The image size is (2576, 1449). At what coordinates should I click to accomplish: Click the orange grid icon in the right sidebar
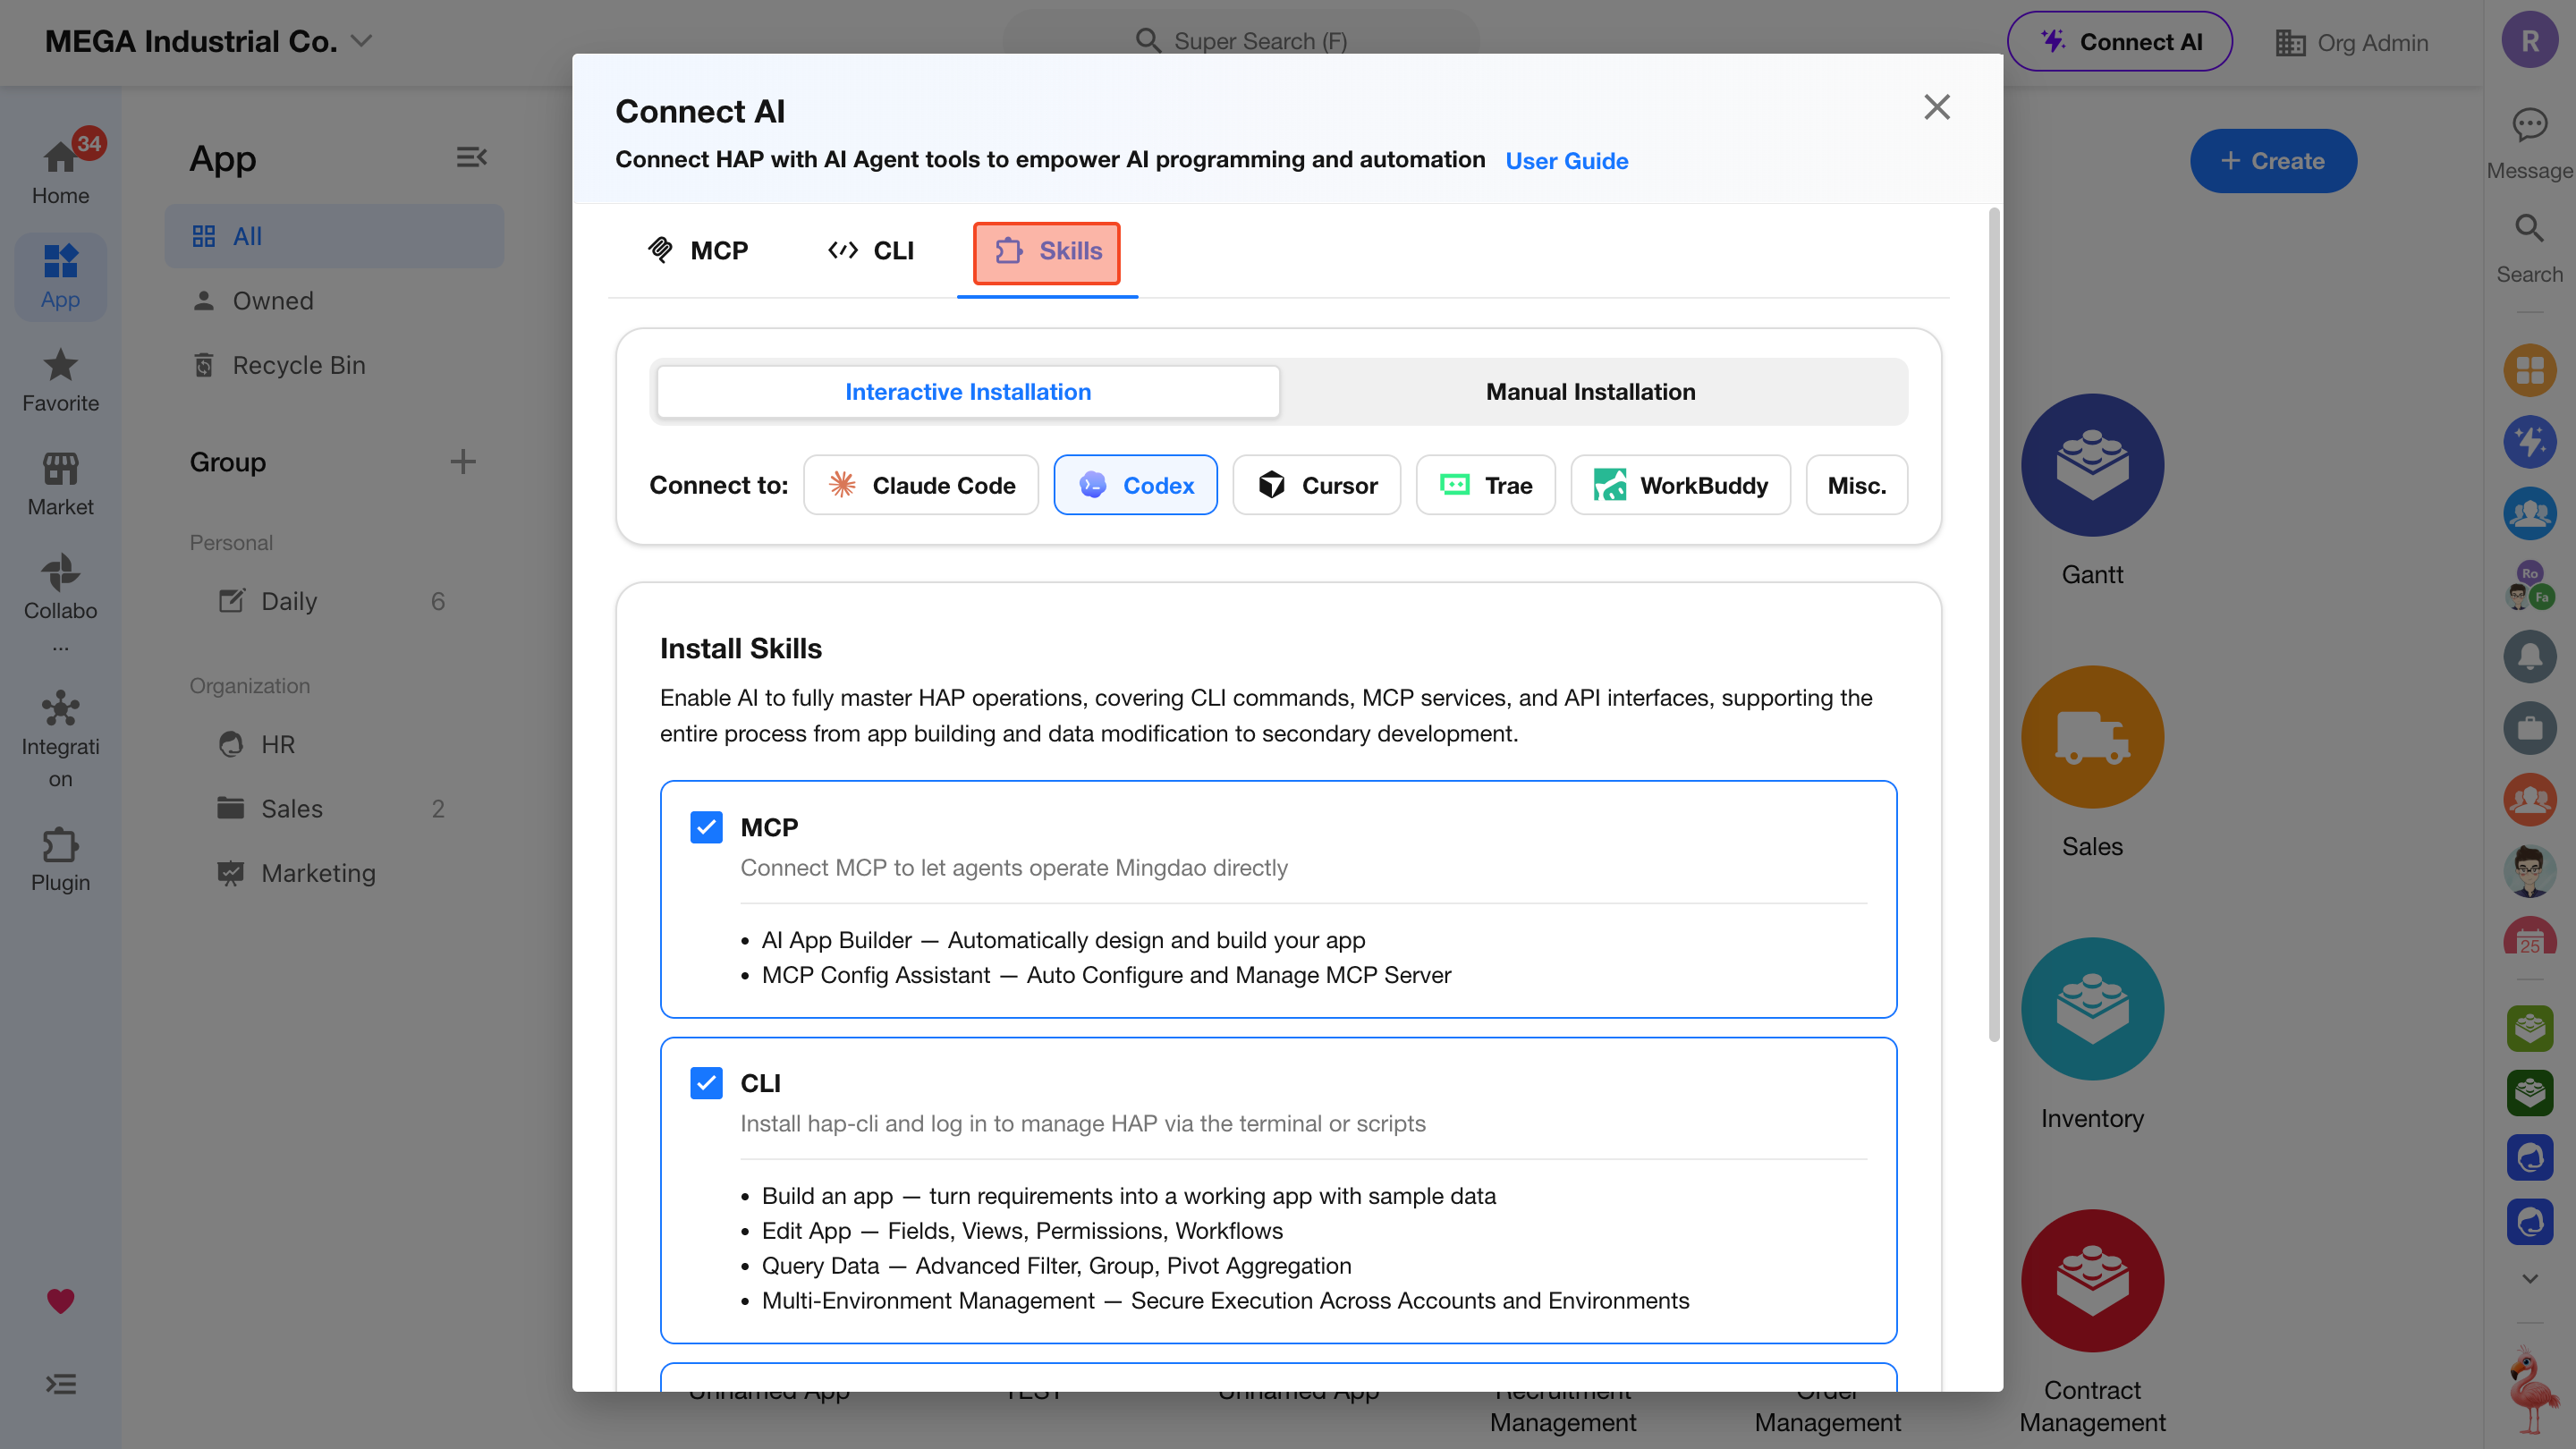coord(2530,370)
